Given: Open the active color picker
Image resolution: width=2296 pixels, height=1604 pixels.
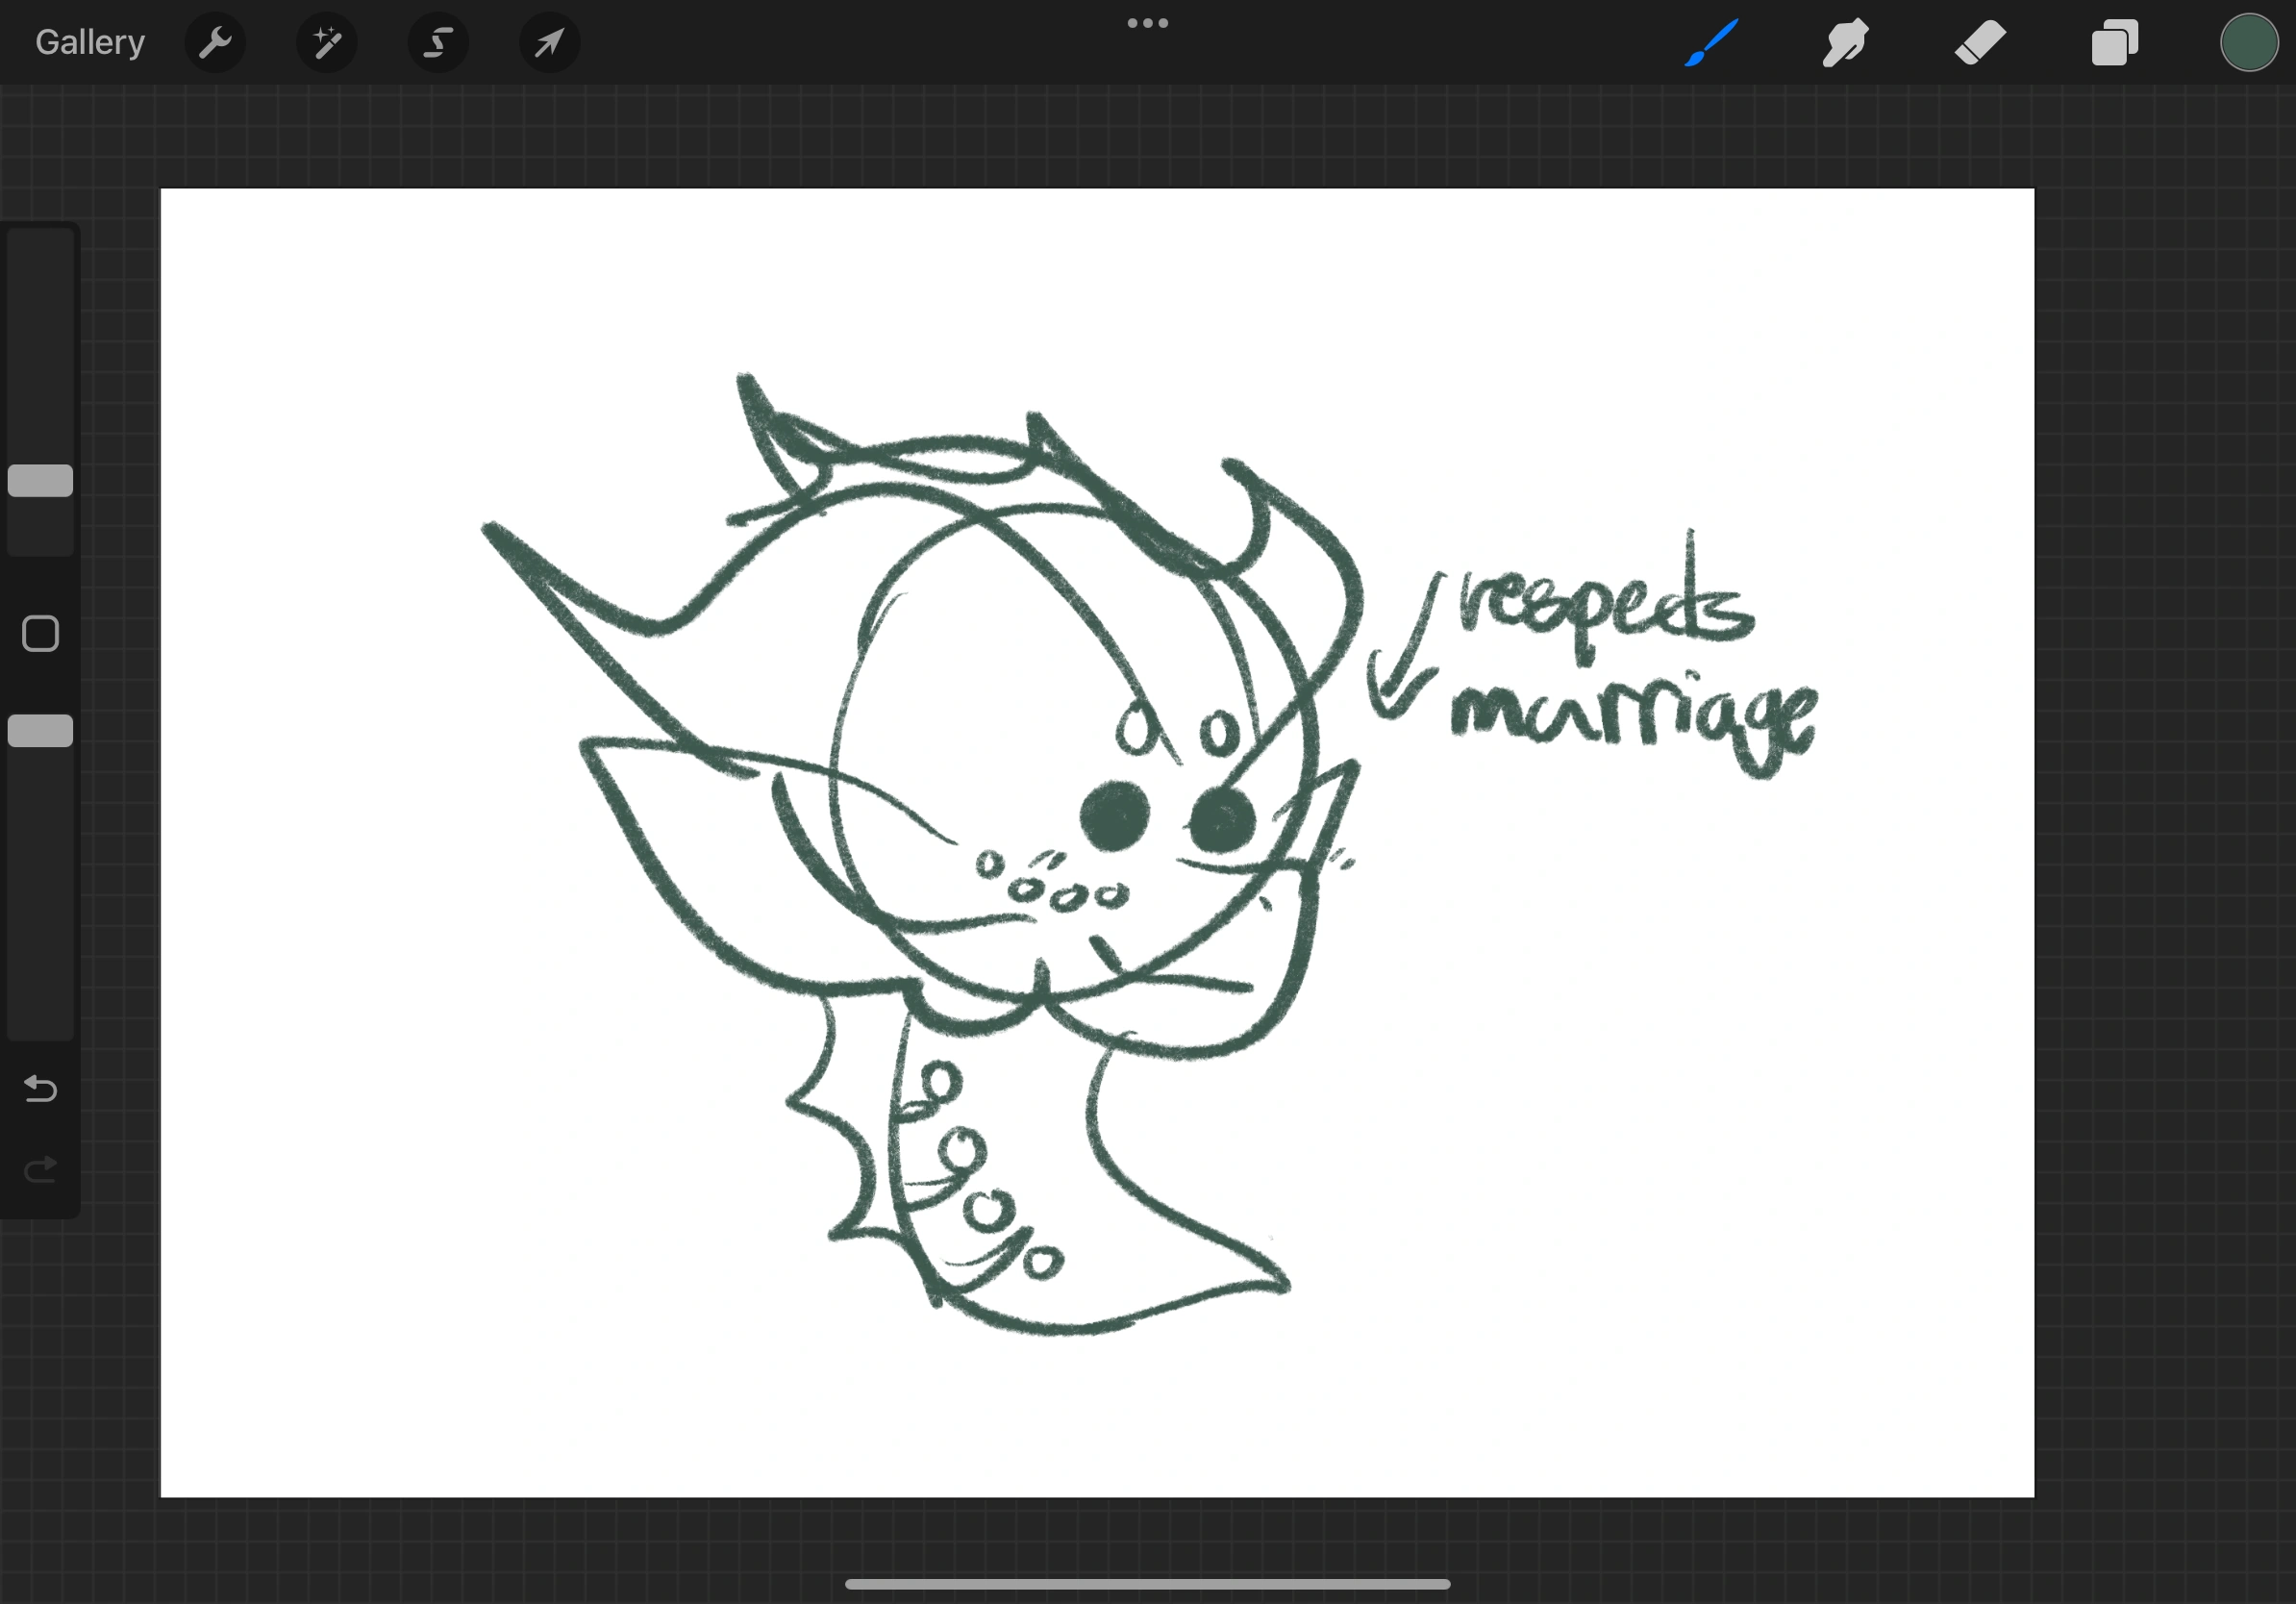Looking at the screenshot, I should click(2249, 42).
